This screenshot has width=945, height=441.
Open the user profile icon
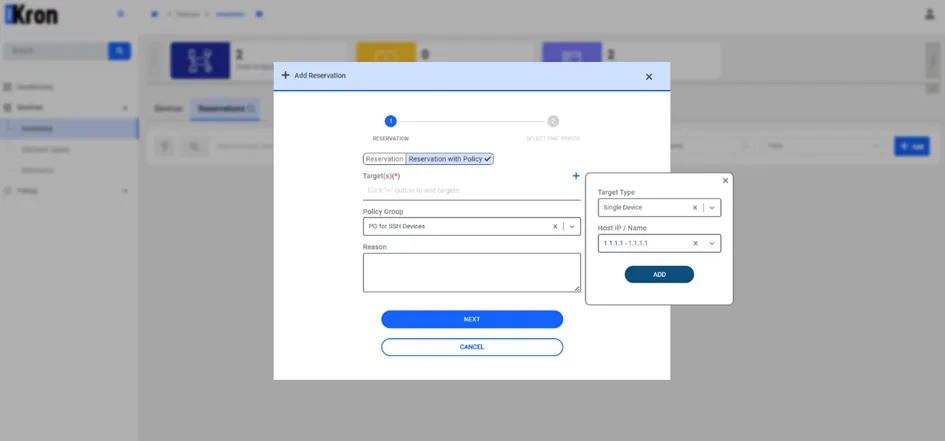(929, 14)
